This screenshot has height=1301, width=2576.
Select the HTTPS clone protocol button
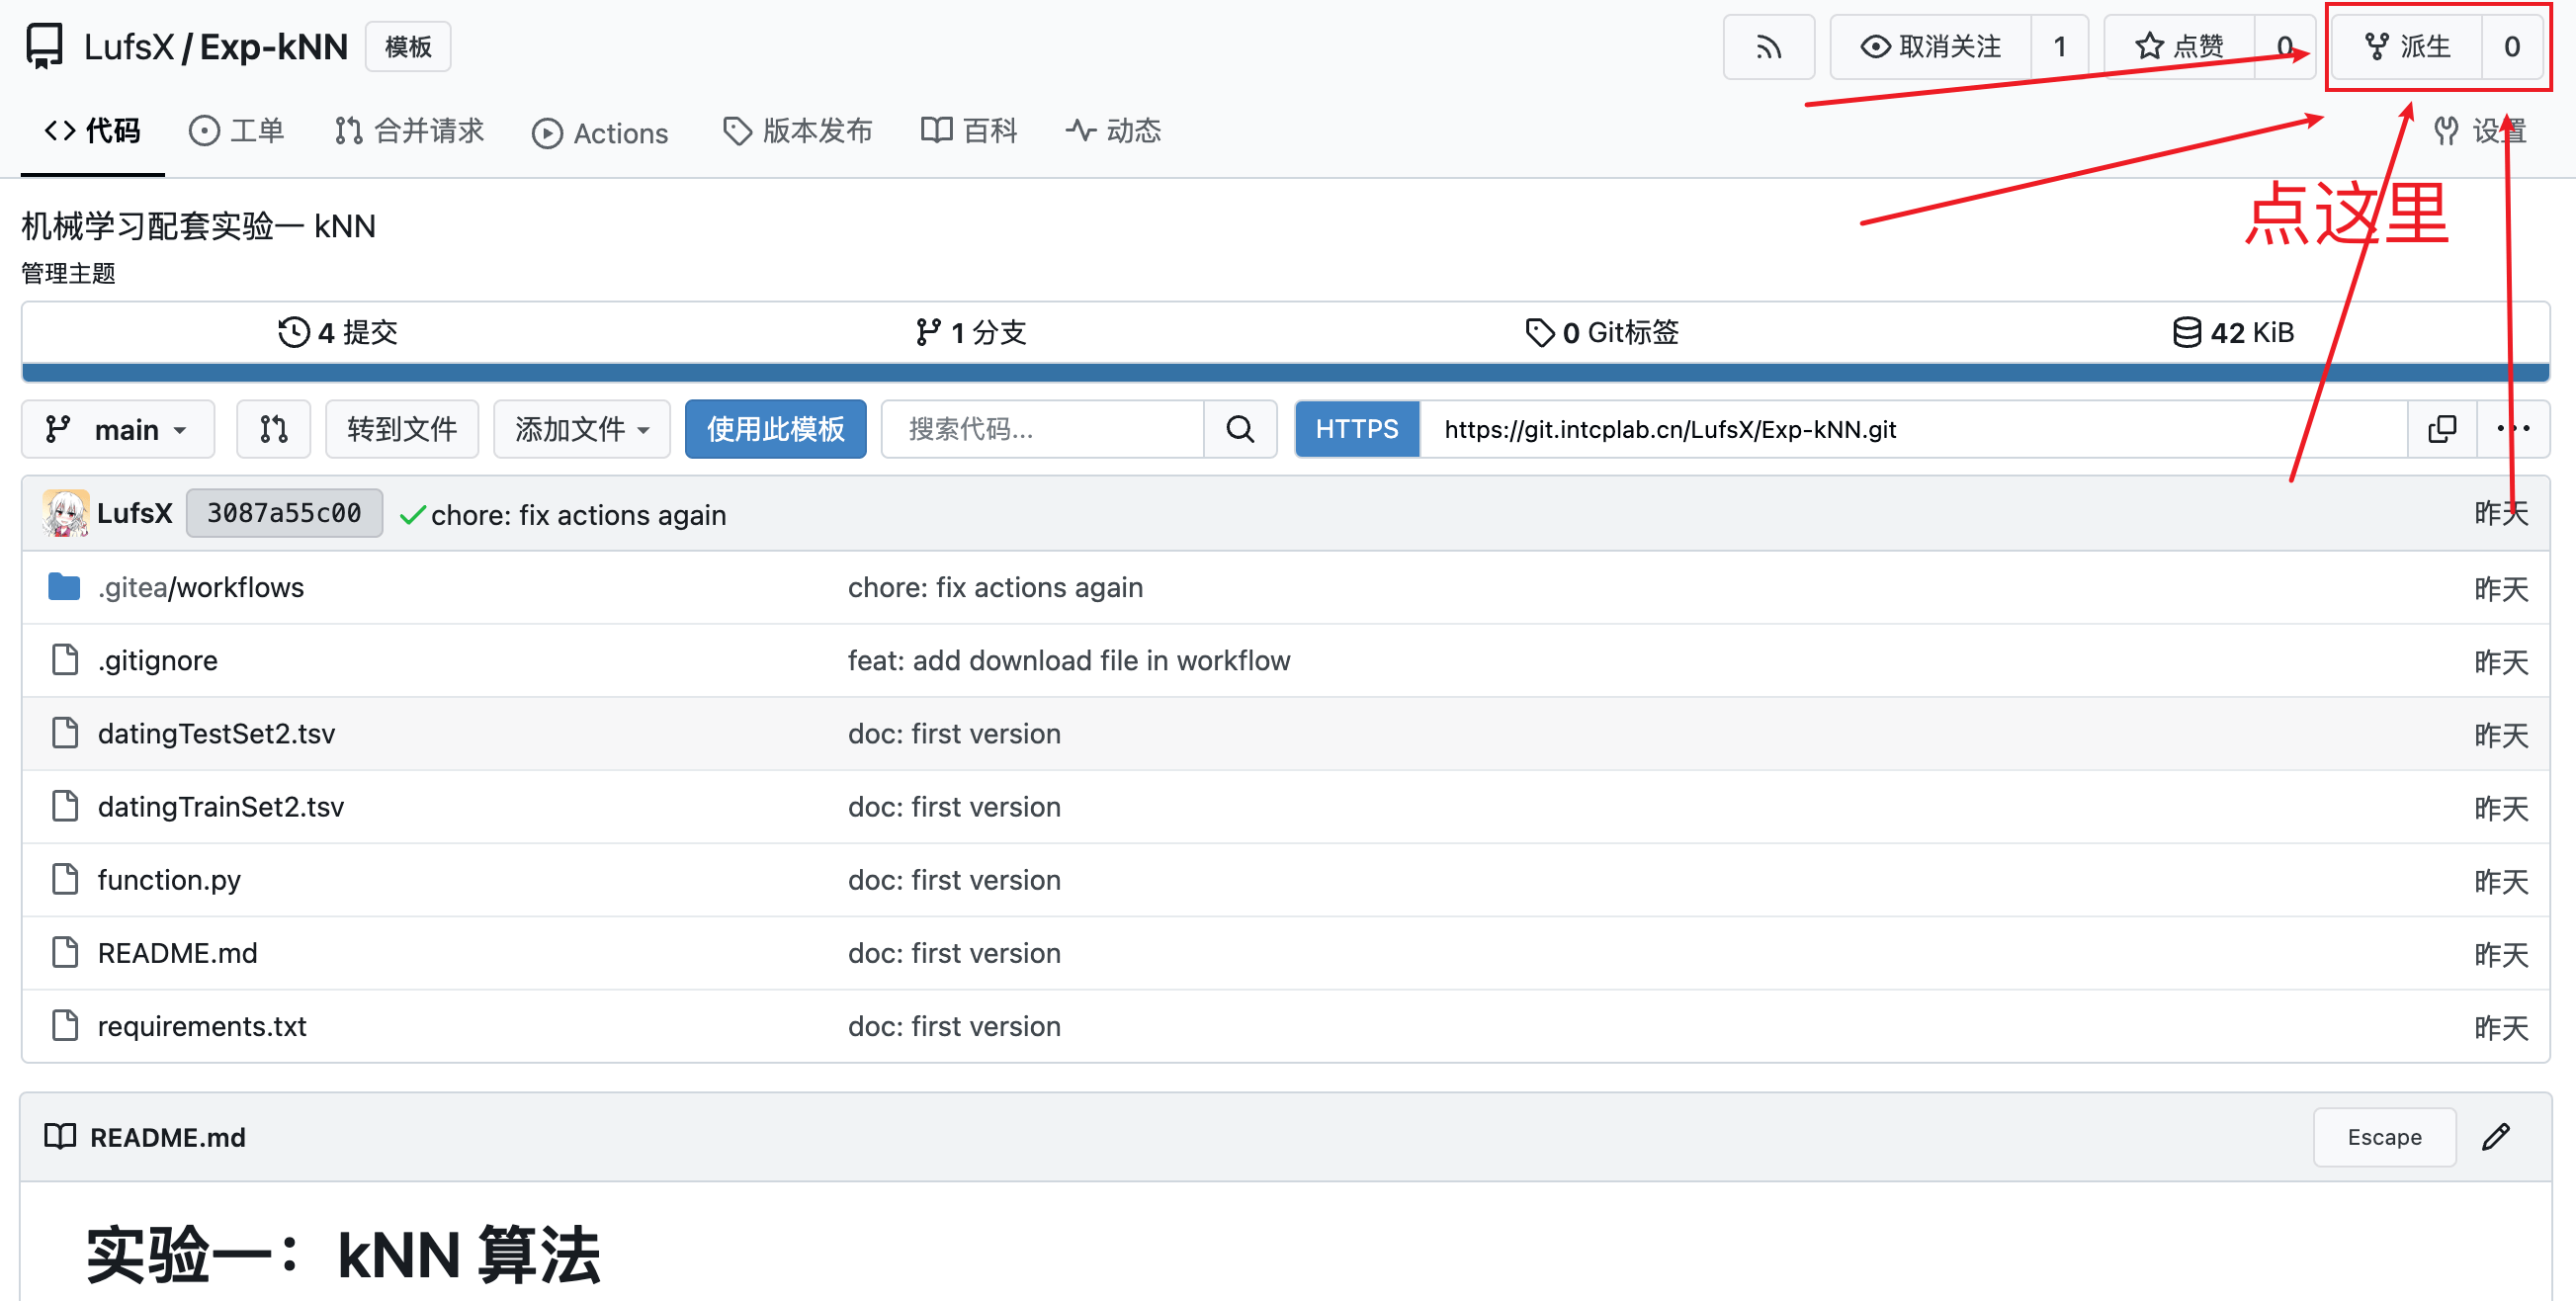(1357, 429)
